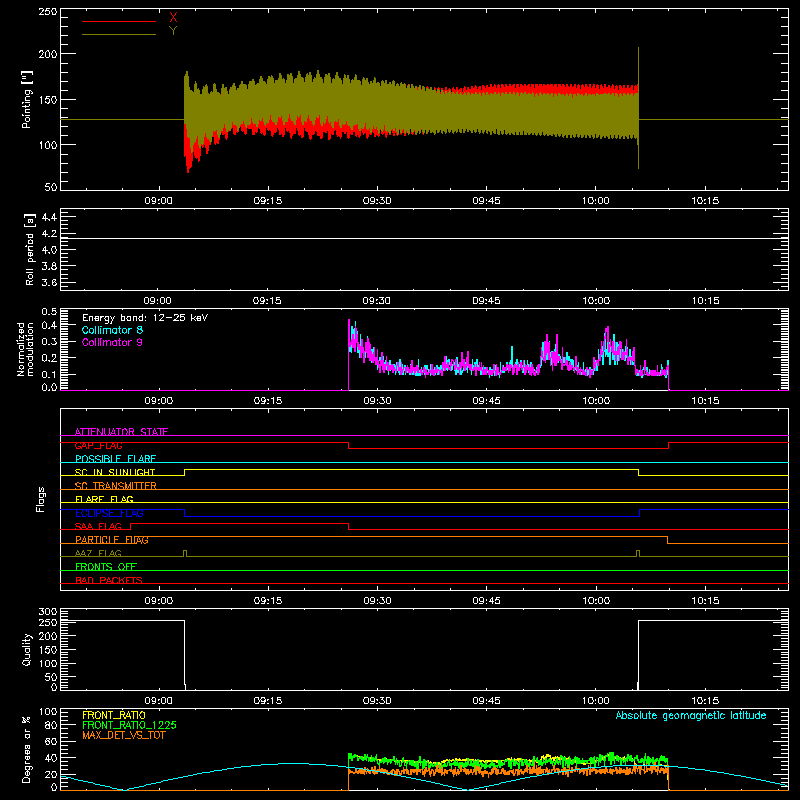Select the cyan "Collimator 8" legend entry
Screen dimensions: 800x800
pos(112,330)
